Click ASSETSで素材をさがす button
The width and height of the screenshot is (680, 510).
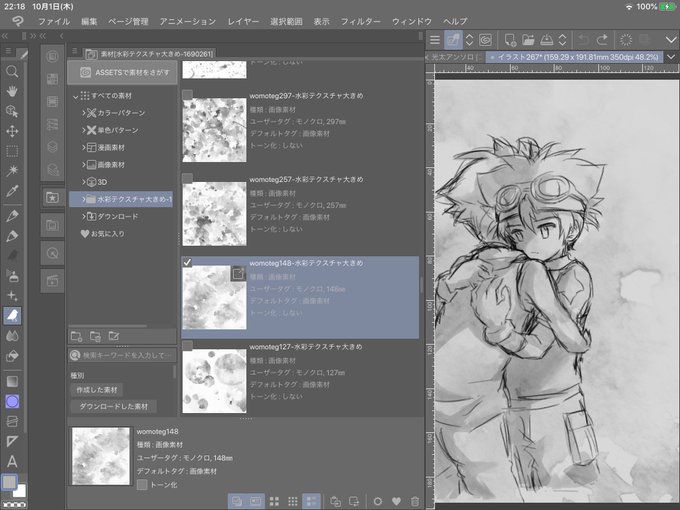[x=122, y=72]
